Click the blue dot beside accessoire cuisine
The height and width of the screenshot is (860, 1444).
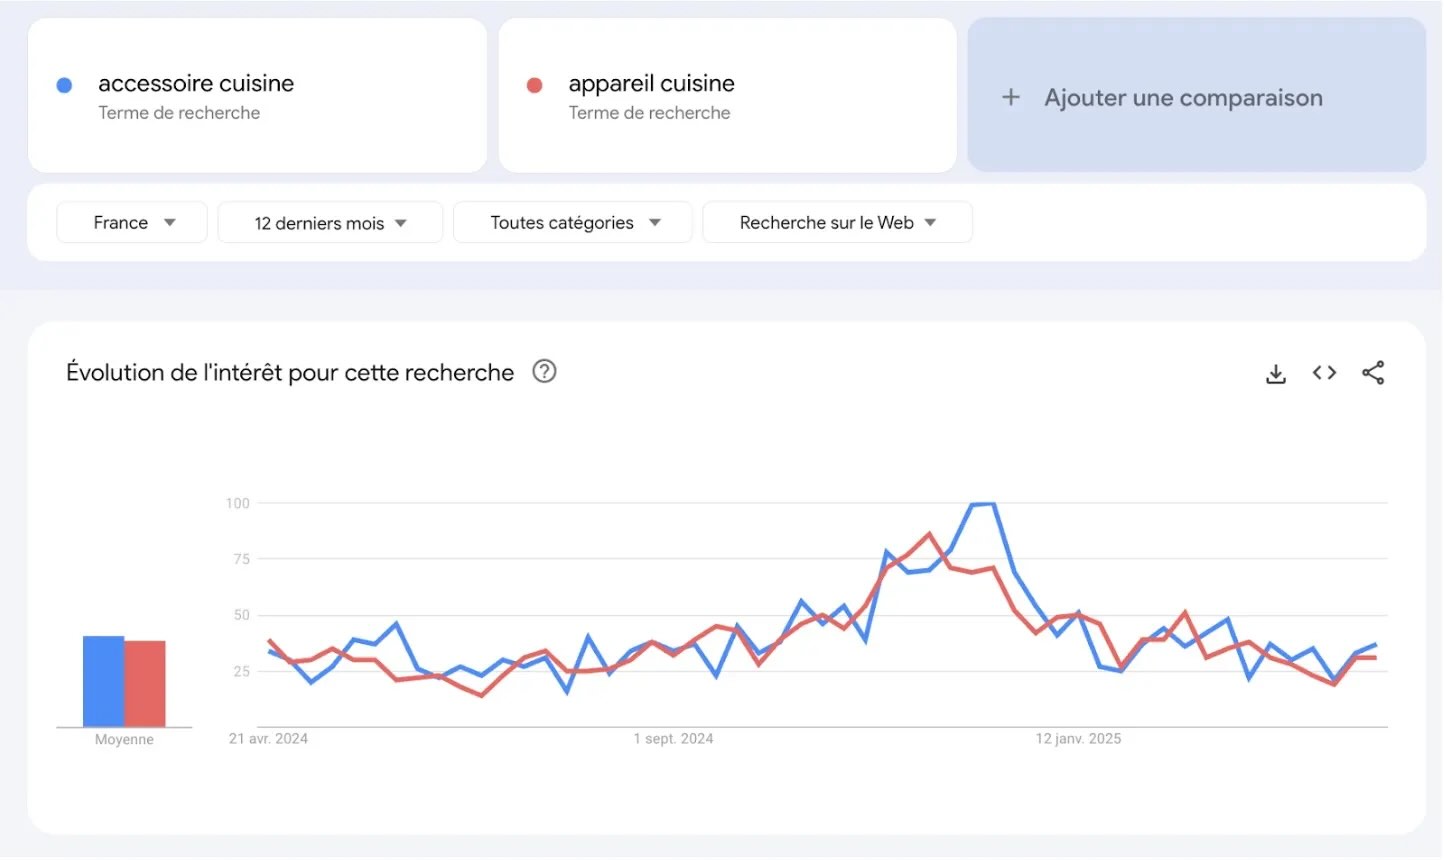64,85
